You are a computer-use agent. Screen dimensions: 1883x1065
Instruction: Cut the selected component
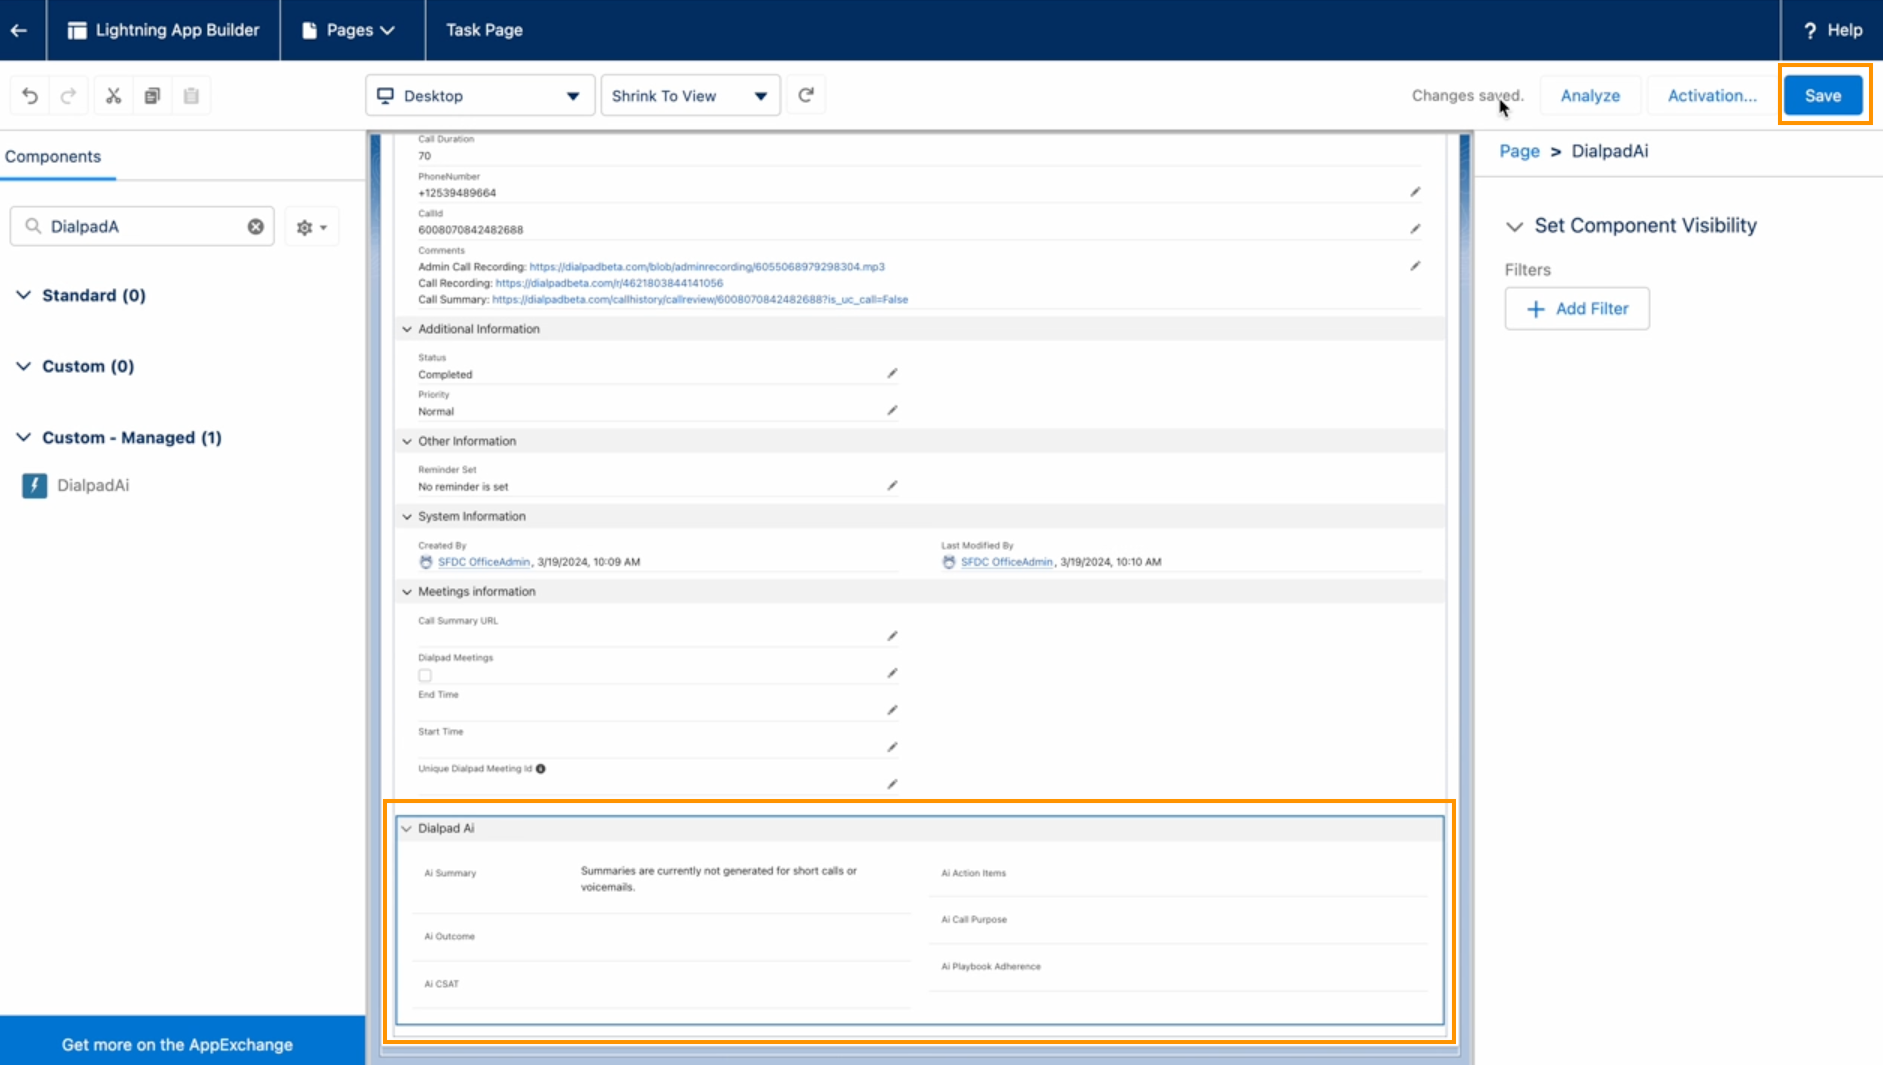[113, 96]
